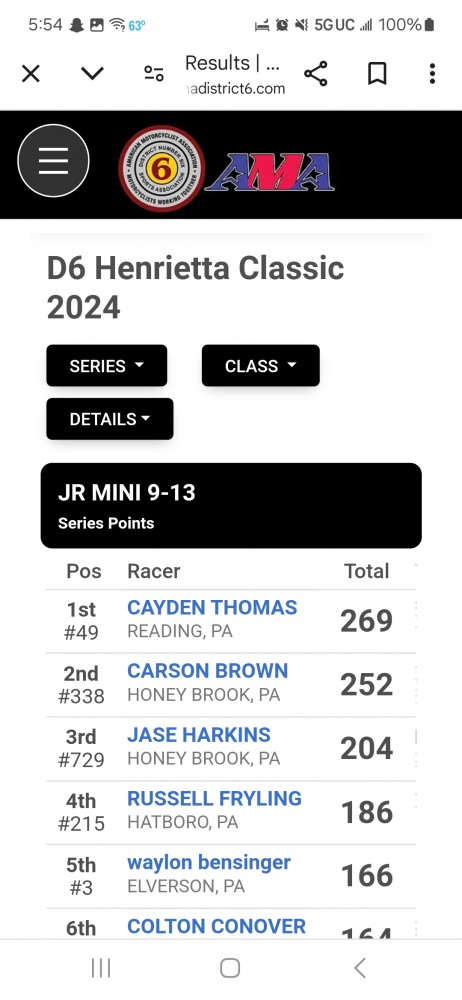Tap the Android home button

[x=230, y=968]
